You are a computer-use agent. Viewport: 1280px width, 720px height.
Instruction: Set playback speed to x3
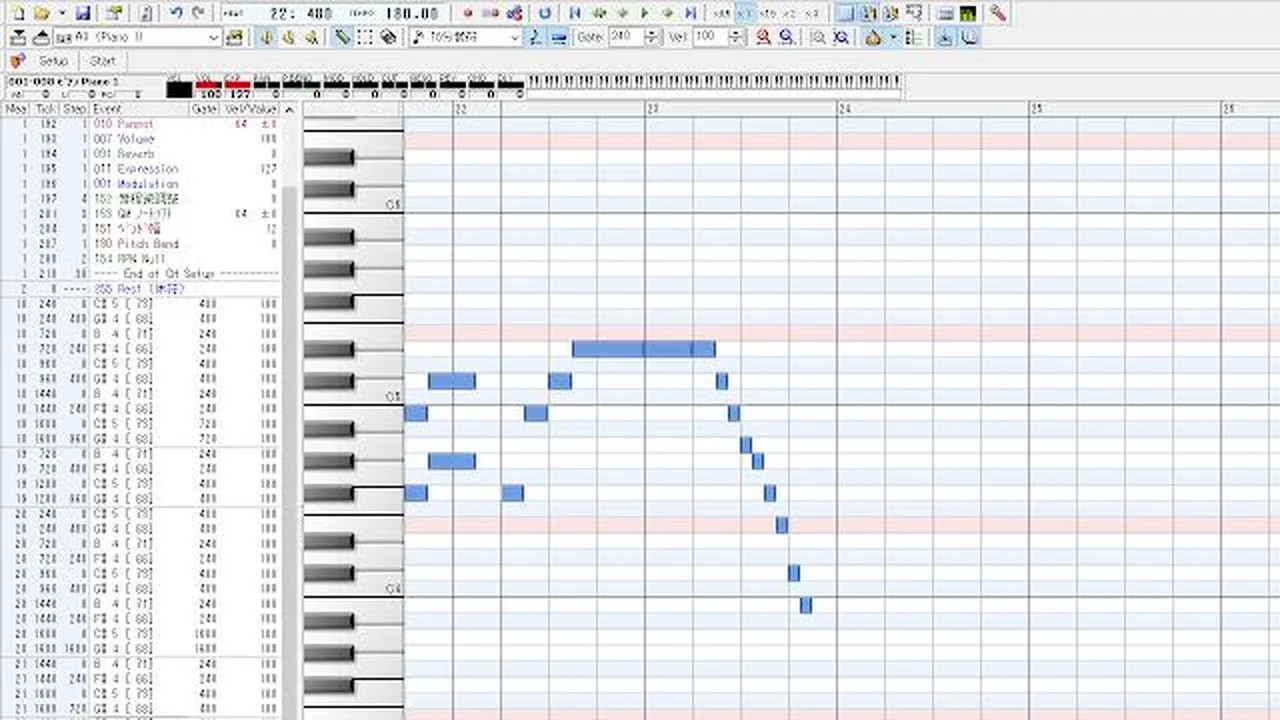point(812,14)
